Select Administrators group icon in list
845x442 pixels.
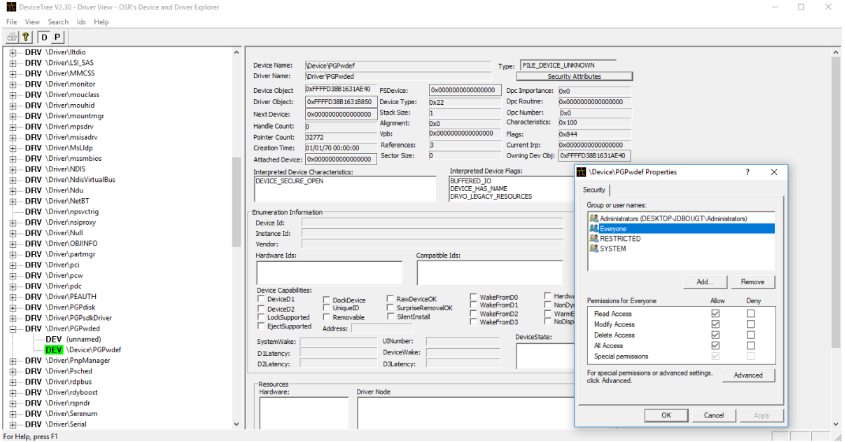pyautogui.click(x=594, y=217)
